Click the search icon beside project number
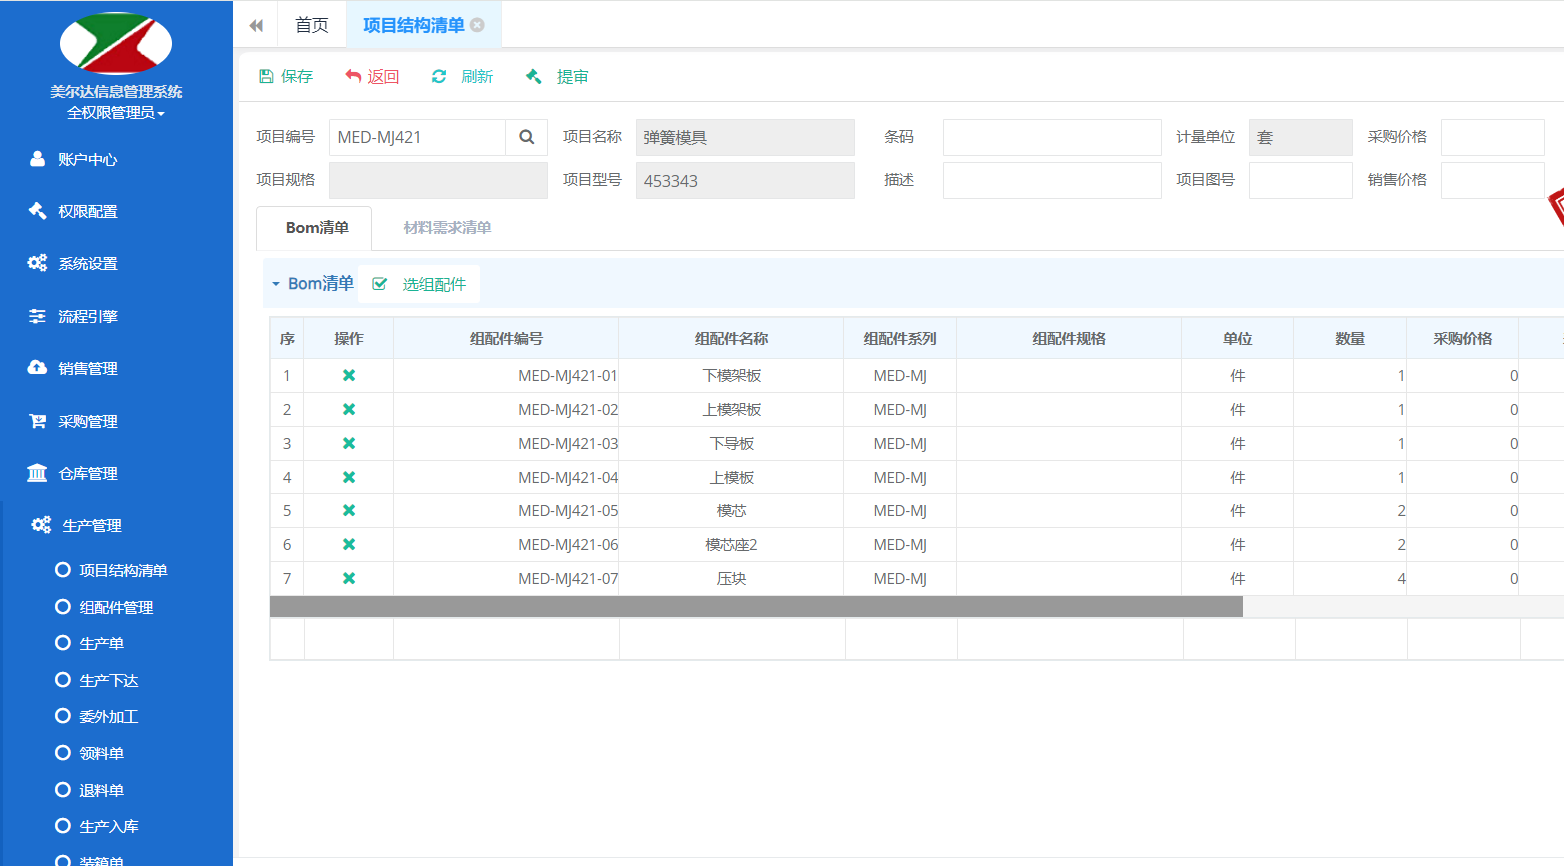 526,137
